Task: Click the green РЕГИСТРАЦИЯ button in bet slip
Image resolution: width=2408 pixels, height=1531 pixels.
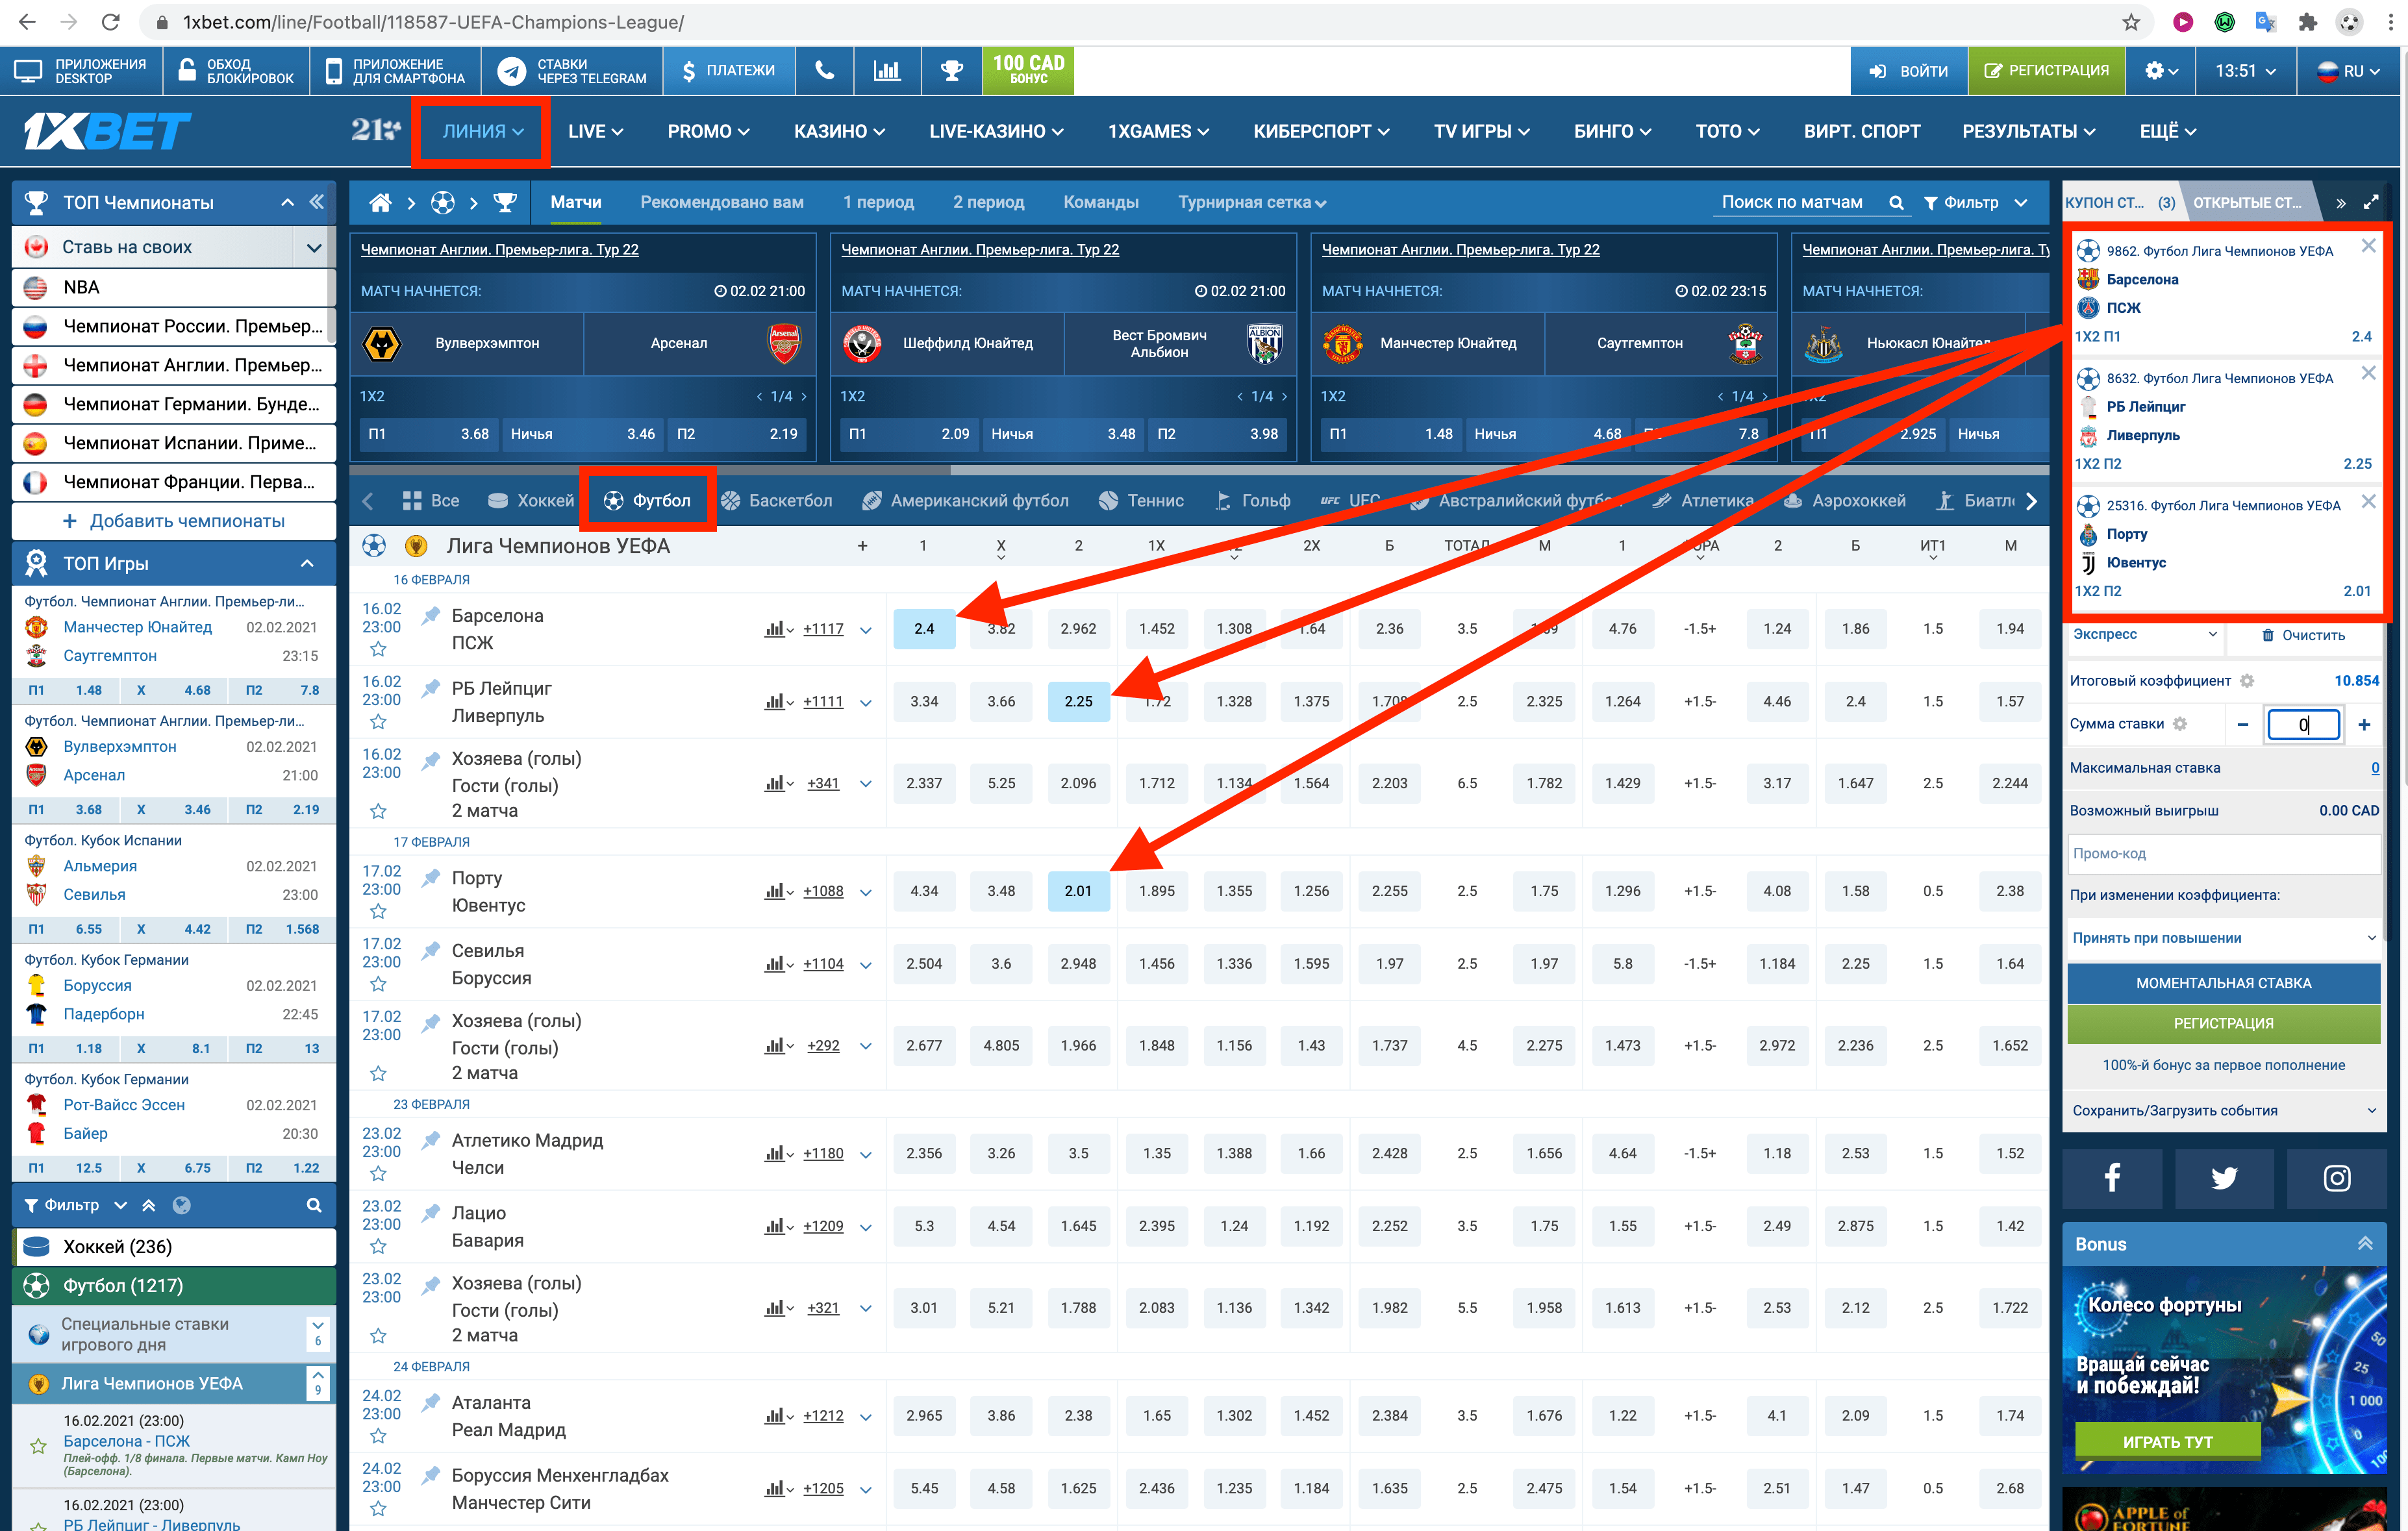Action: [2223, 1023]
